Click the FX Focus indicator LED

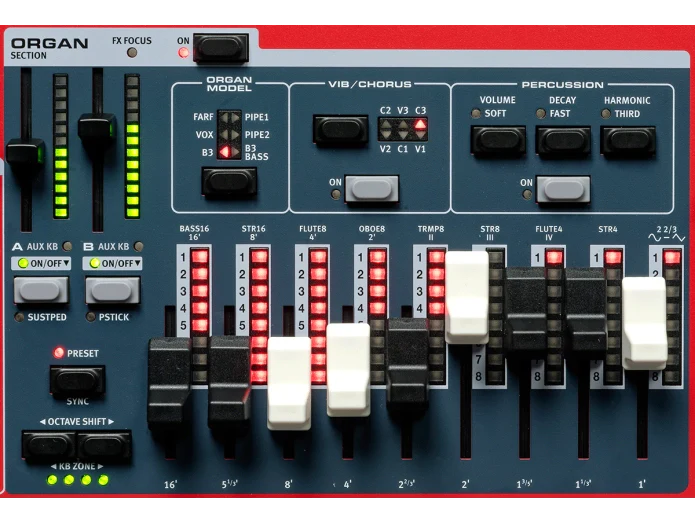tap(131, 52)
